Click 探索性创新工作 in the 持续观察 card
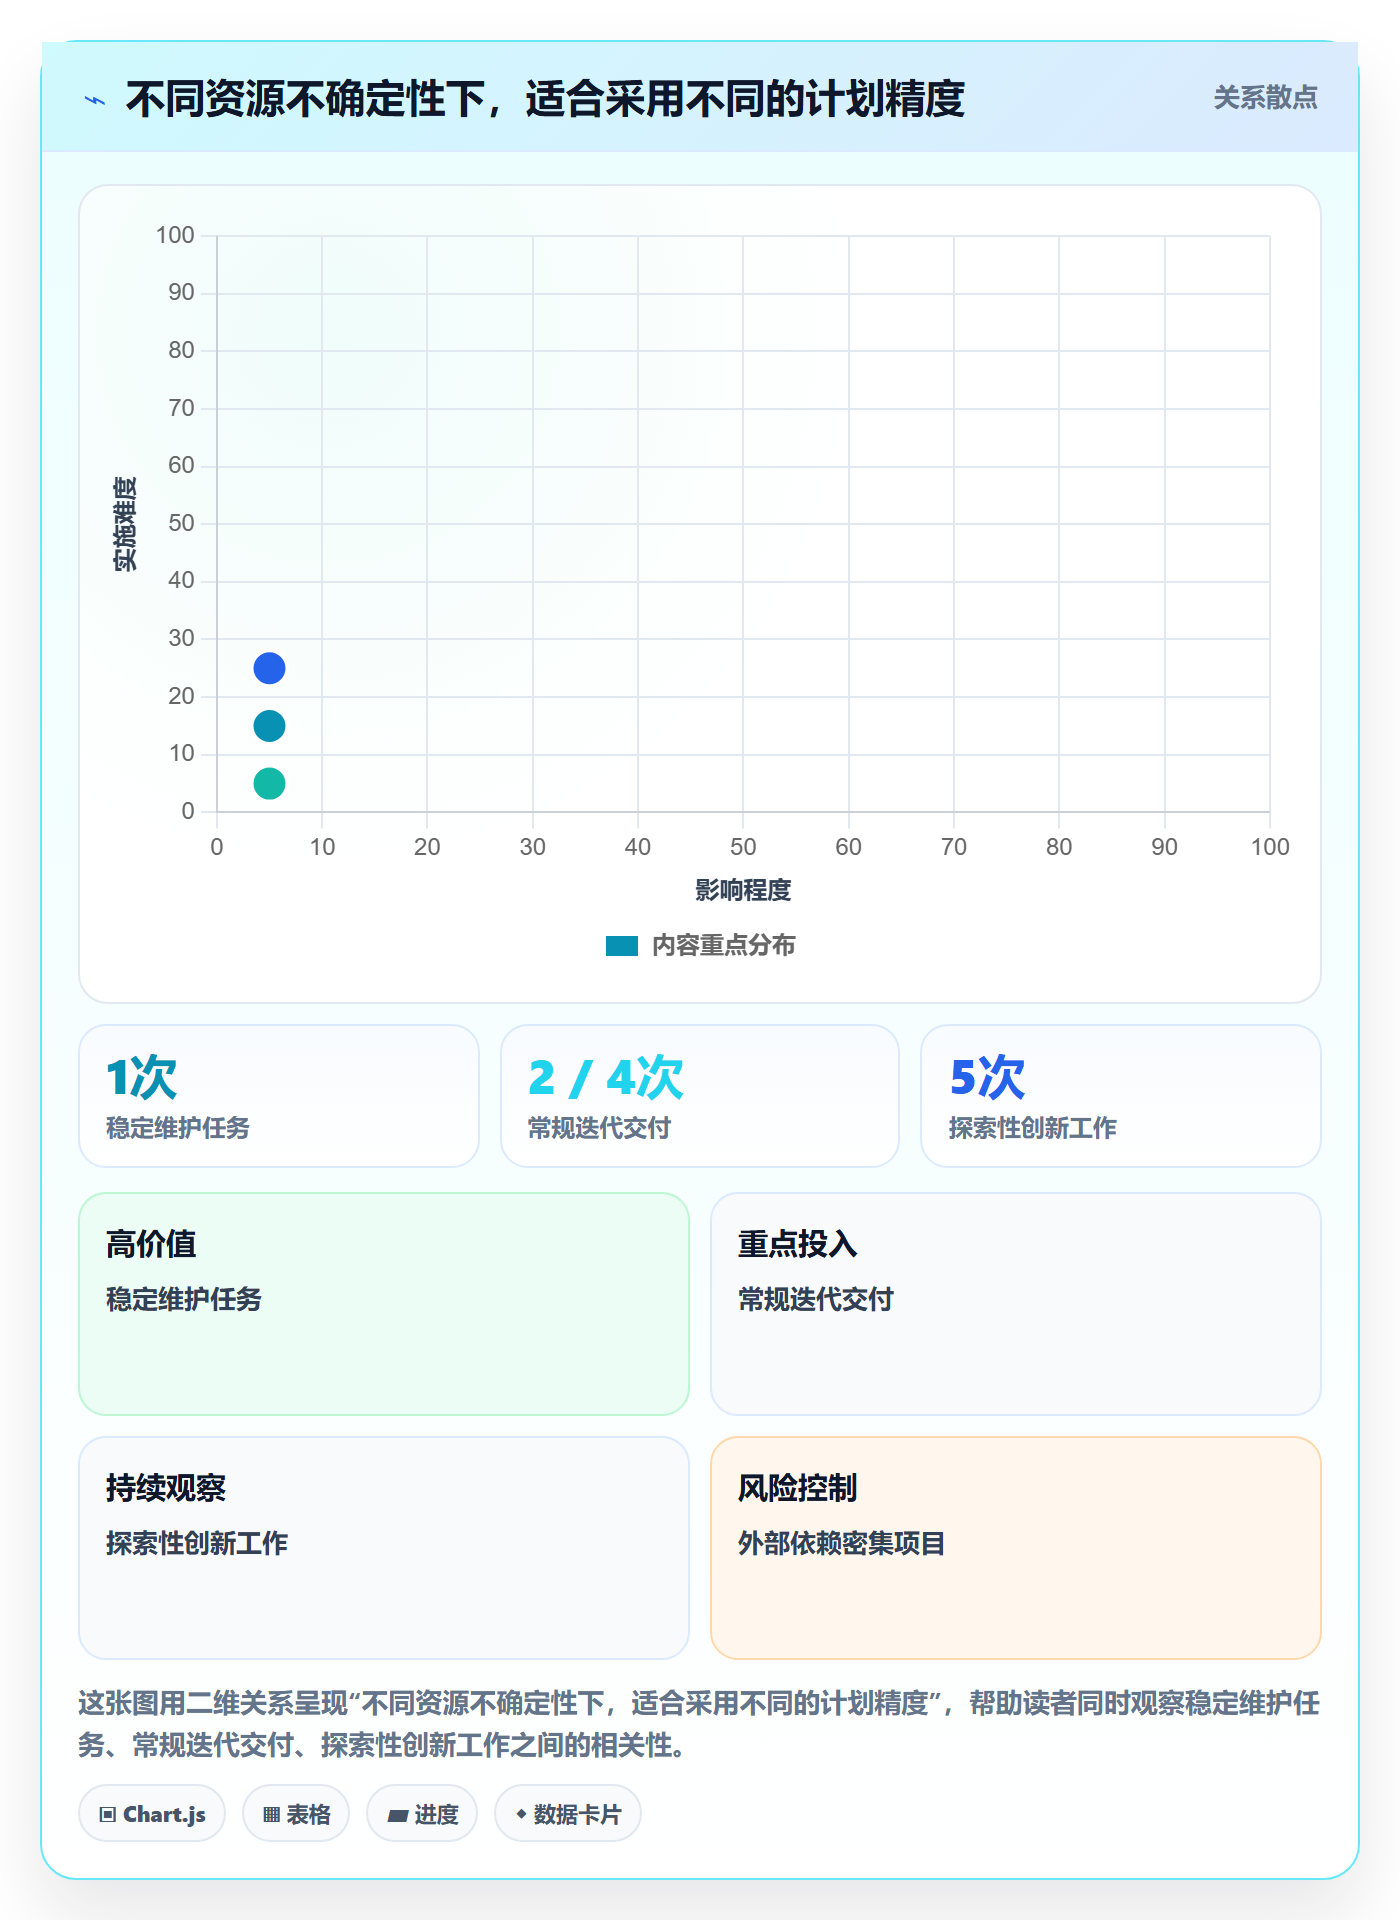Viewport: 1400px width, 1920px height. click(197, 1543)
